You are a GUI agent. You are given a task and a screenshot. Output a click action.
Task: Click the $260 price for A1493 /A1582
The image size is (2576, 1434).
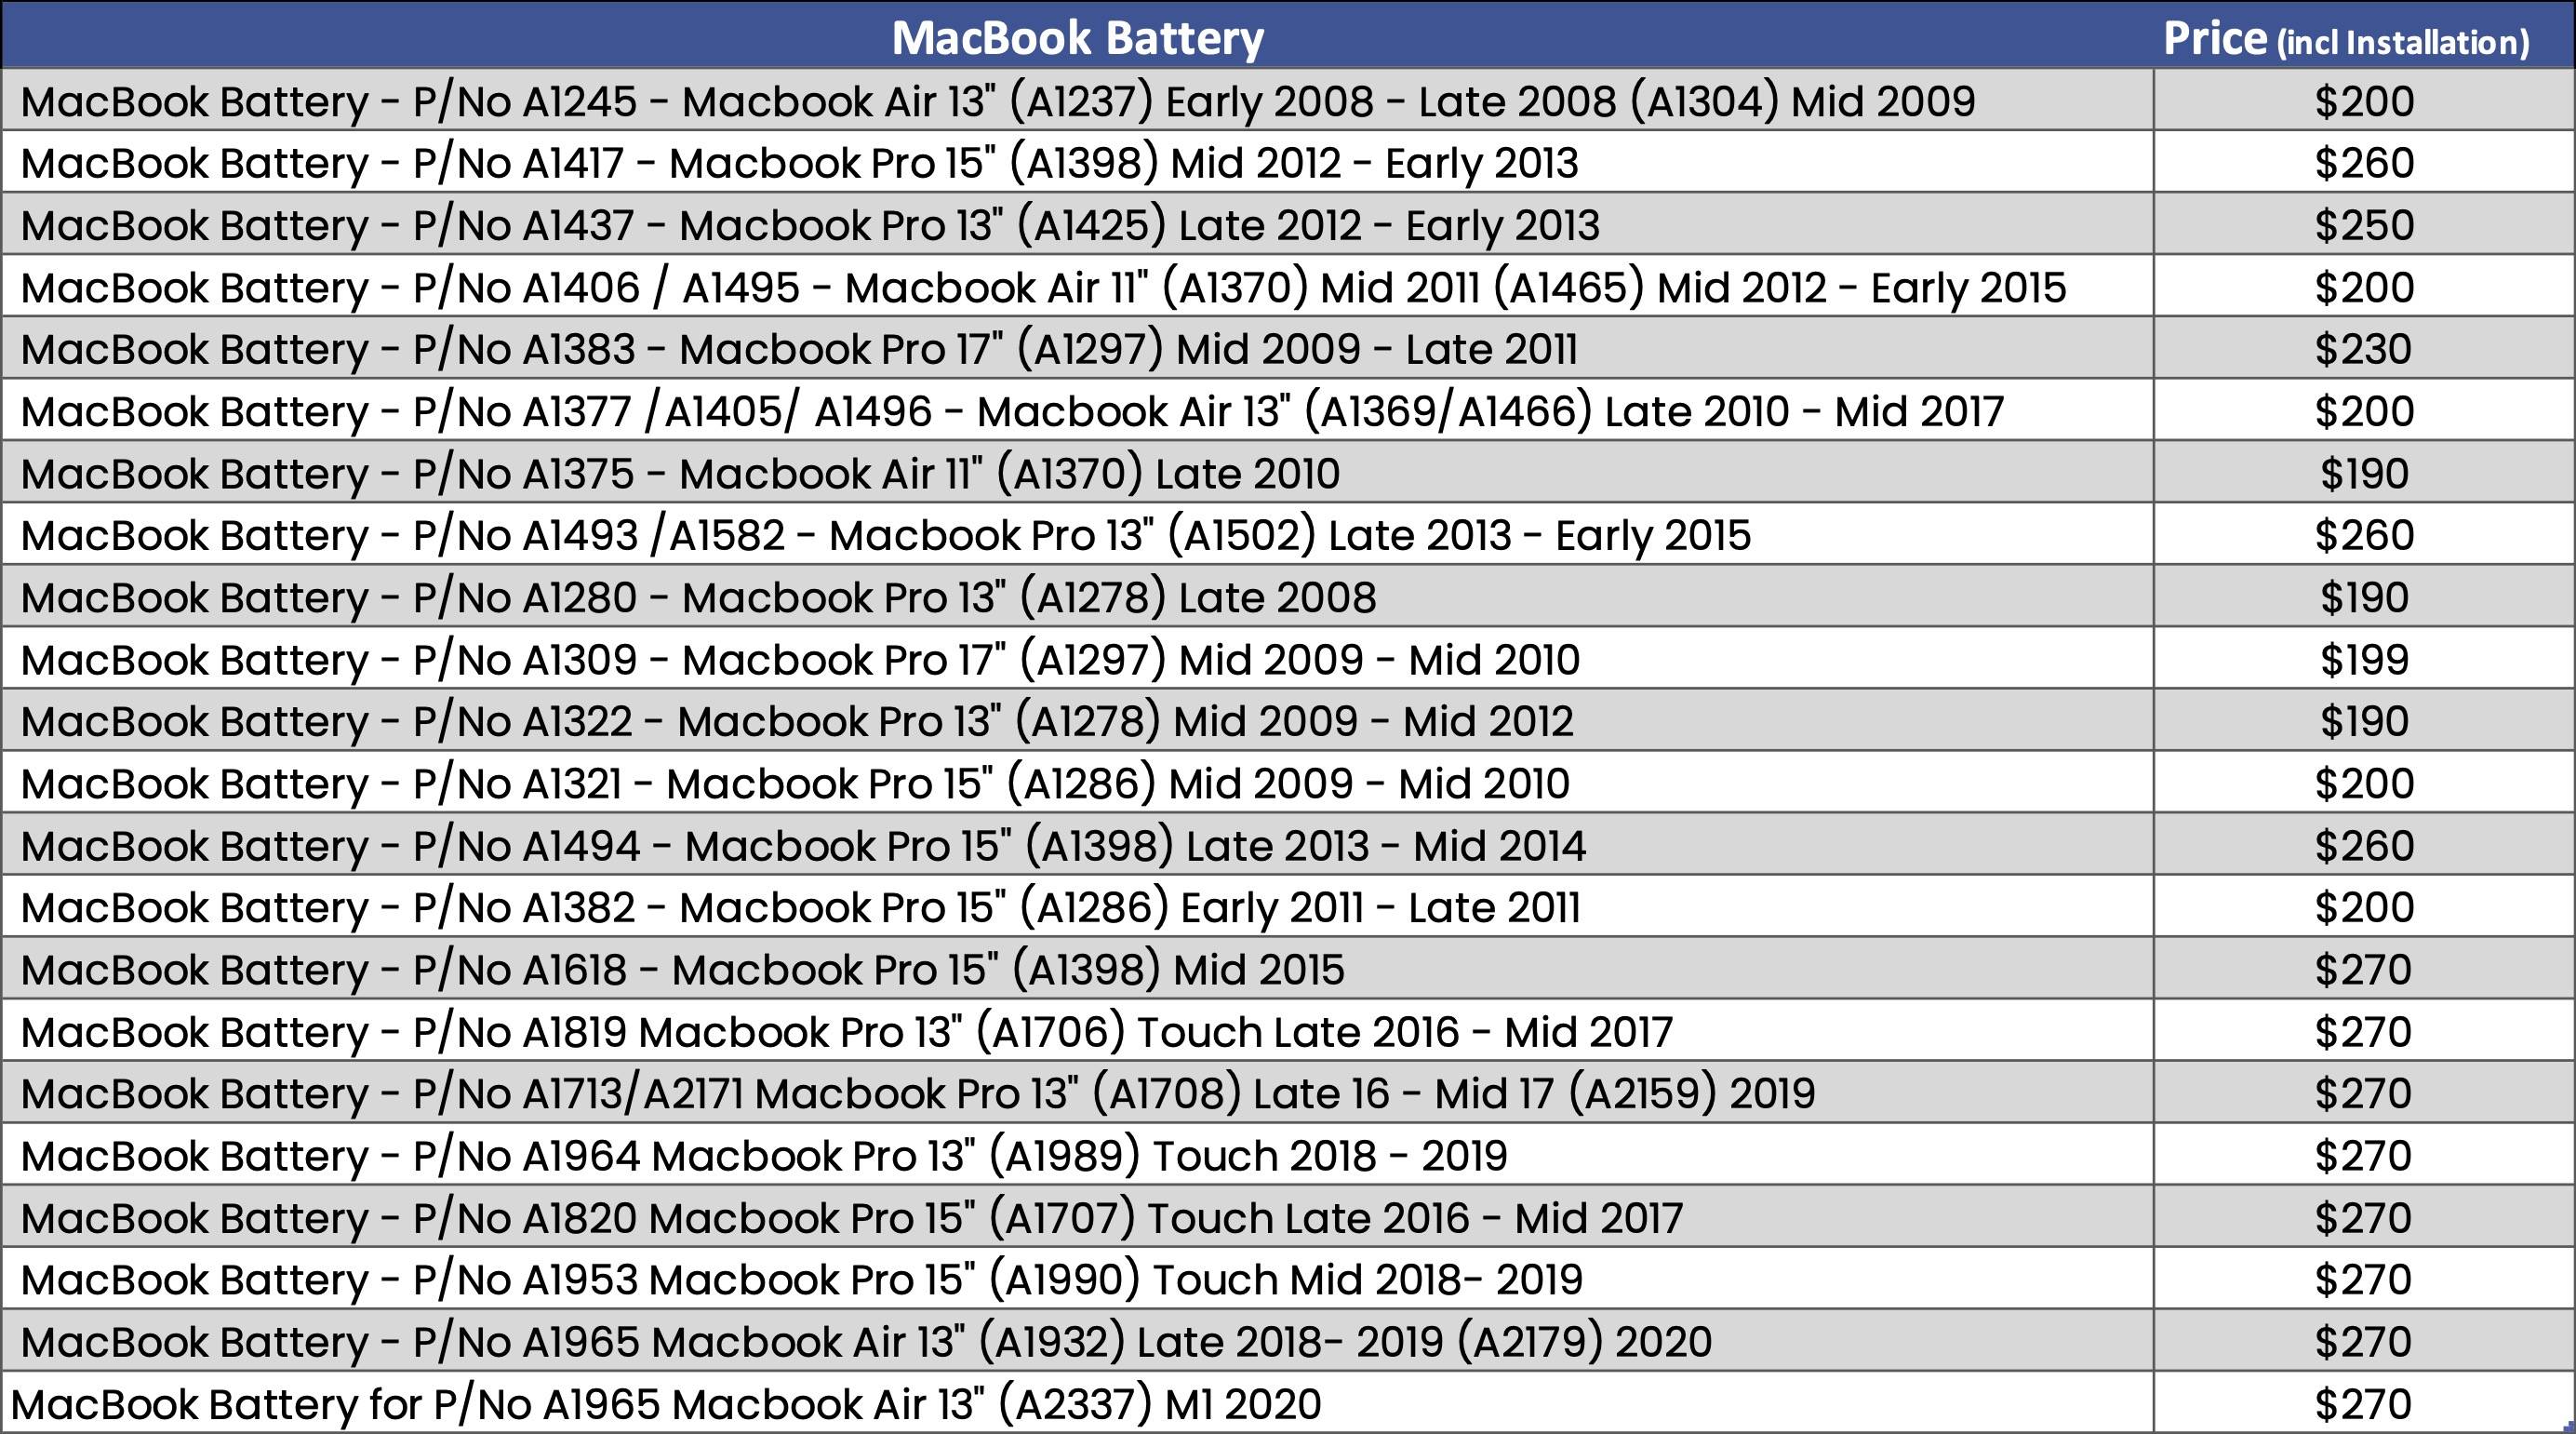pos(2364,536)
